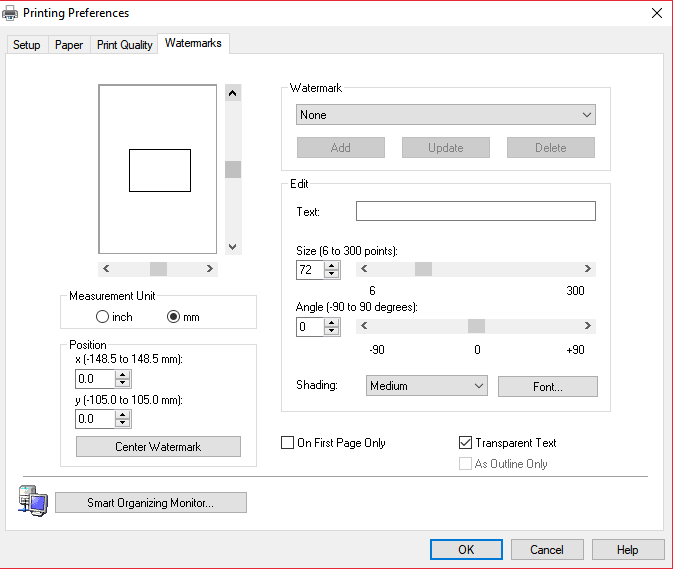Click the size slider right arrow

pos(587,269)
